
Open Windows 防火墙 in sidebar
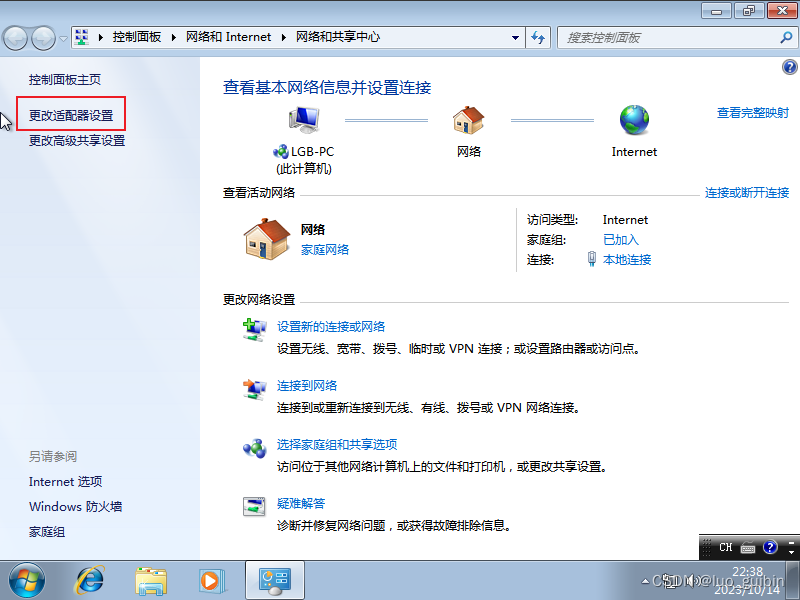[x=76, y=507]
